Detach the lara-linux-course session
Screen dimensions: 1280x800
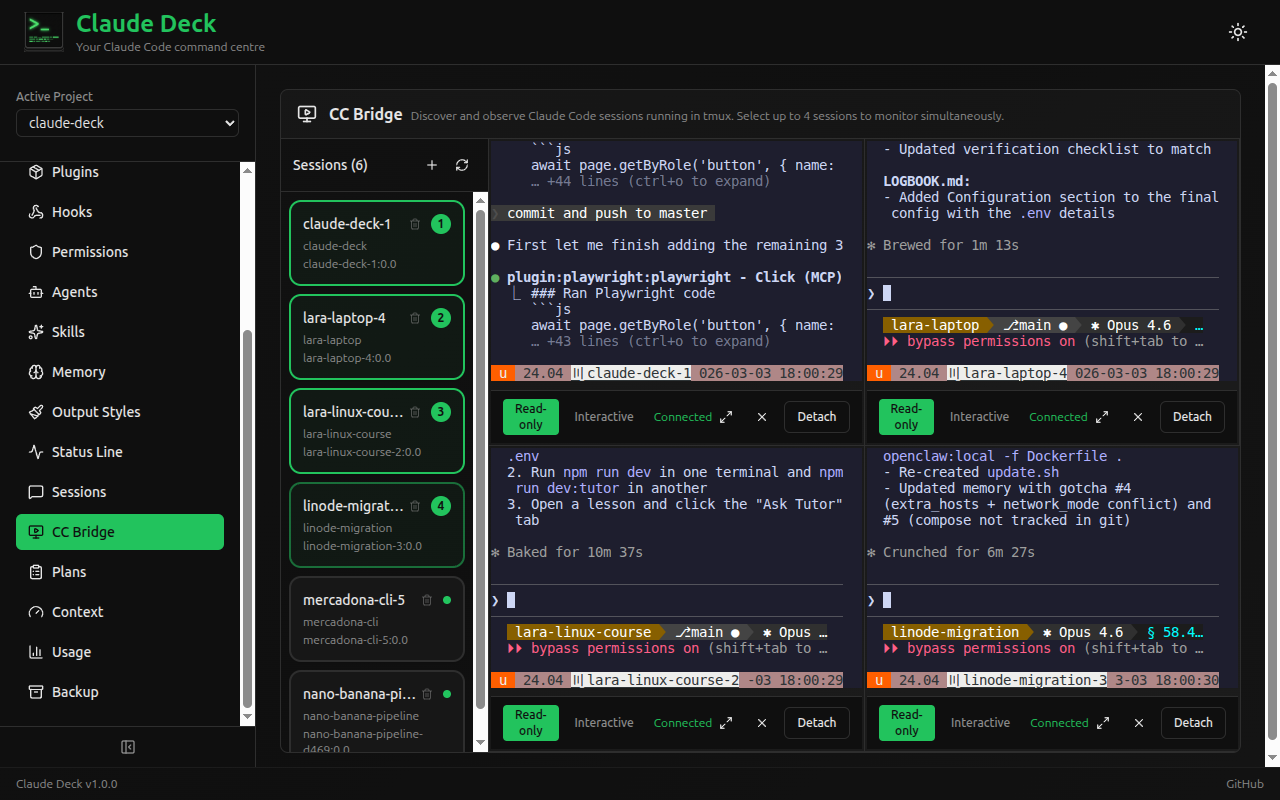coord(816,722)
